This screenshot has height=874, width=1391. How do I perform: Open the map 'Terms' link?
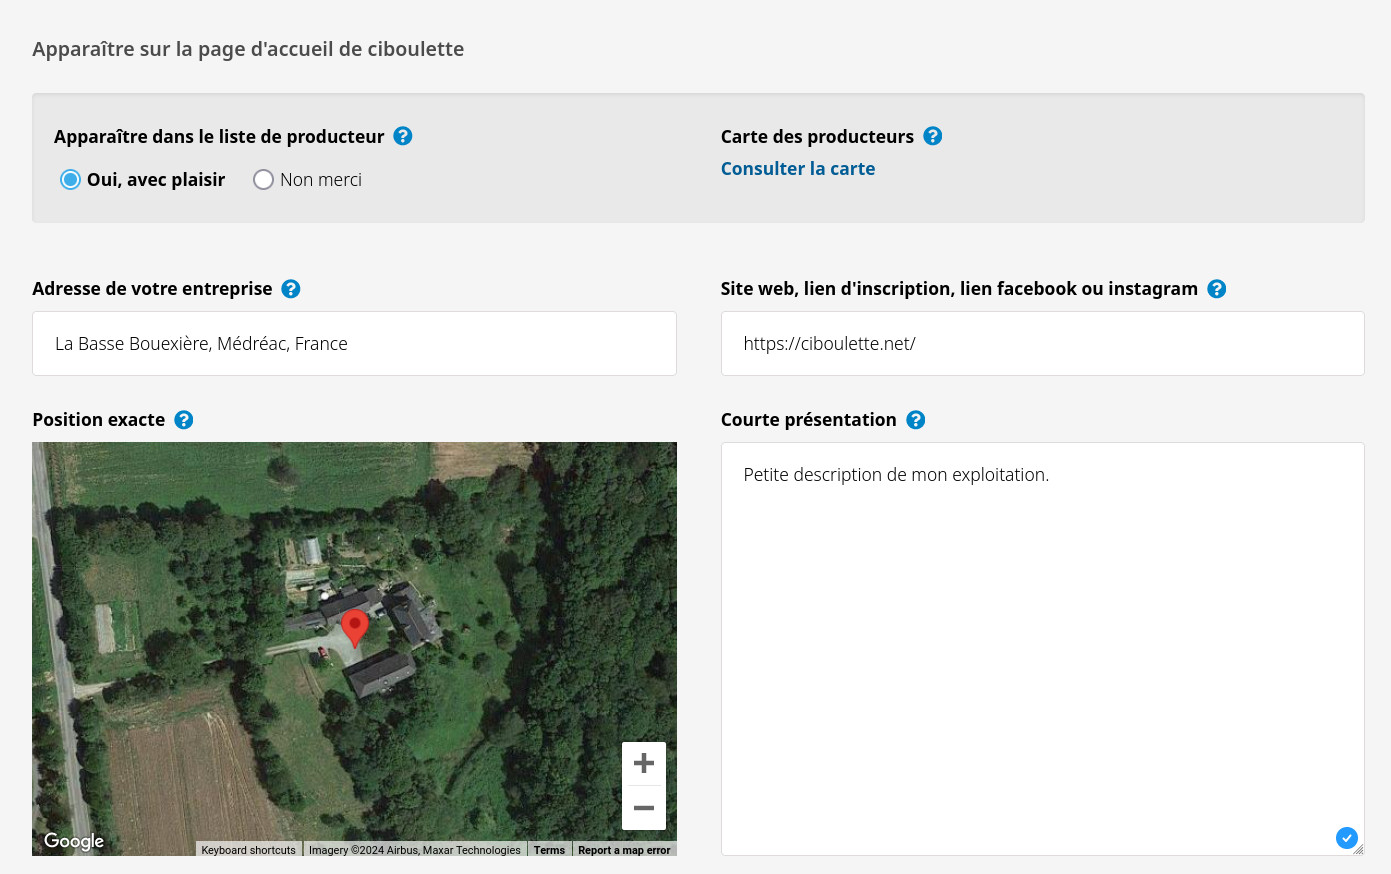549,850
